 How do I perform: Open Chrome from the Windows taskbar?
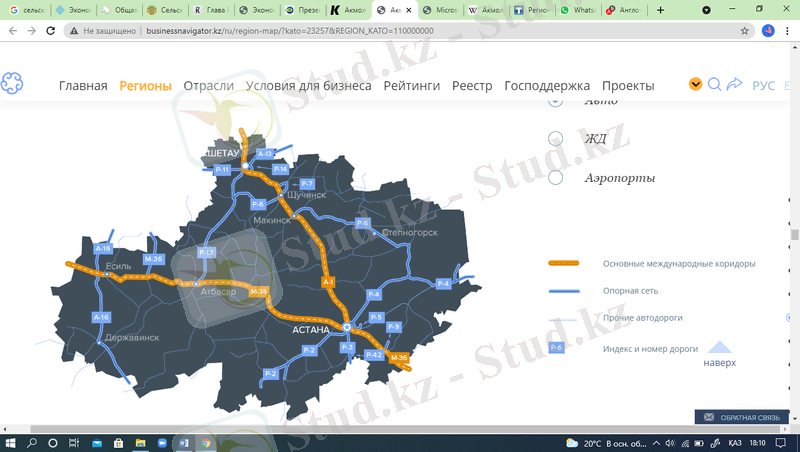205,442
